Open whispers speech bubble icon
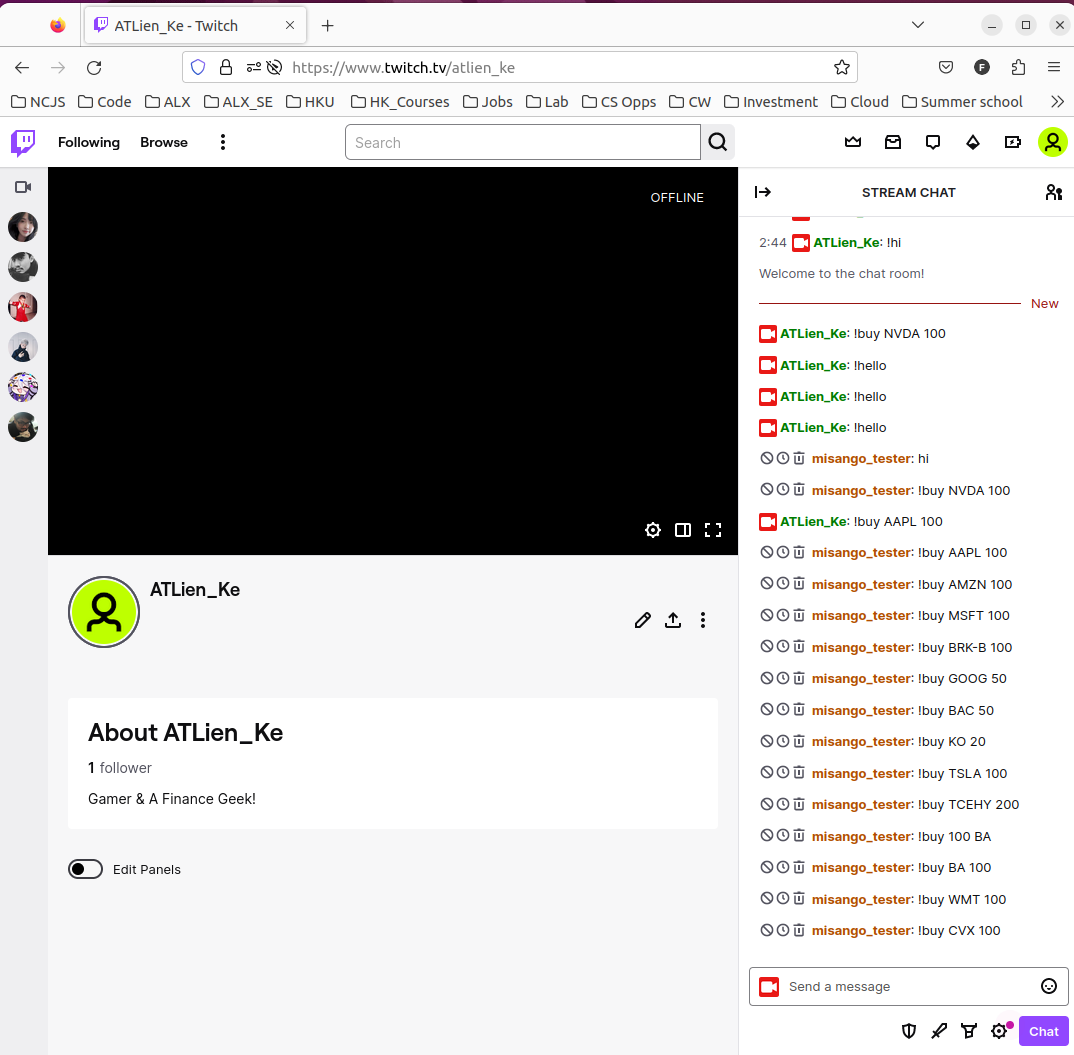 tap(933, 142)
